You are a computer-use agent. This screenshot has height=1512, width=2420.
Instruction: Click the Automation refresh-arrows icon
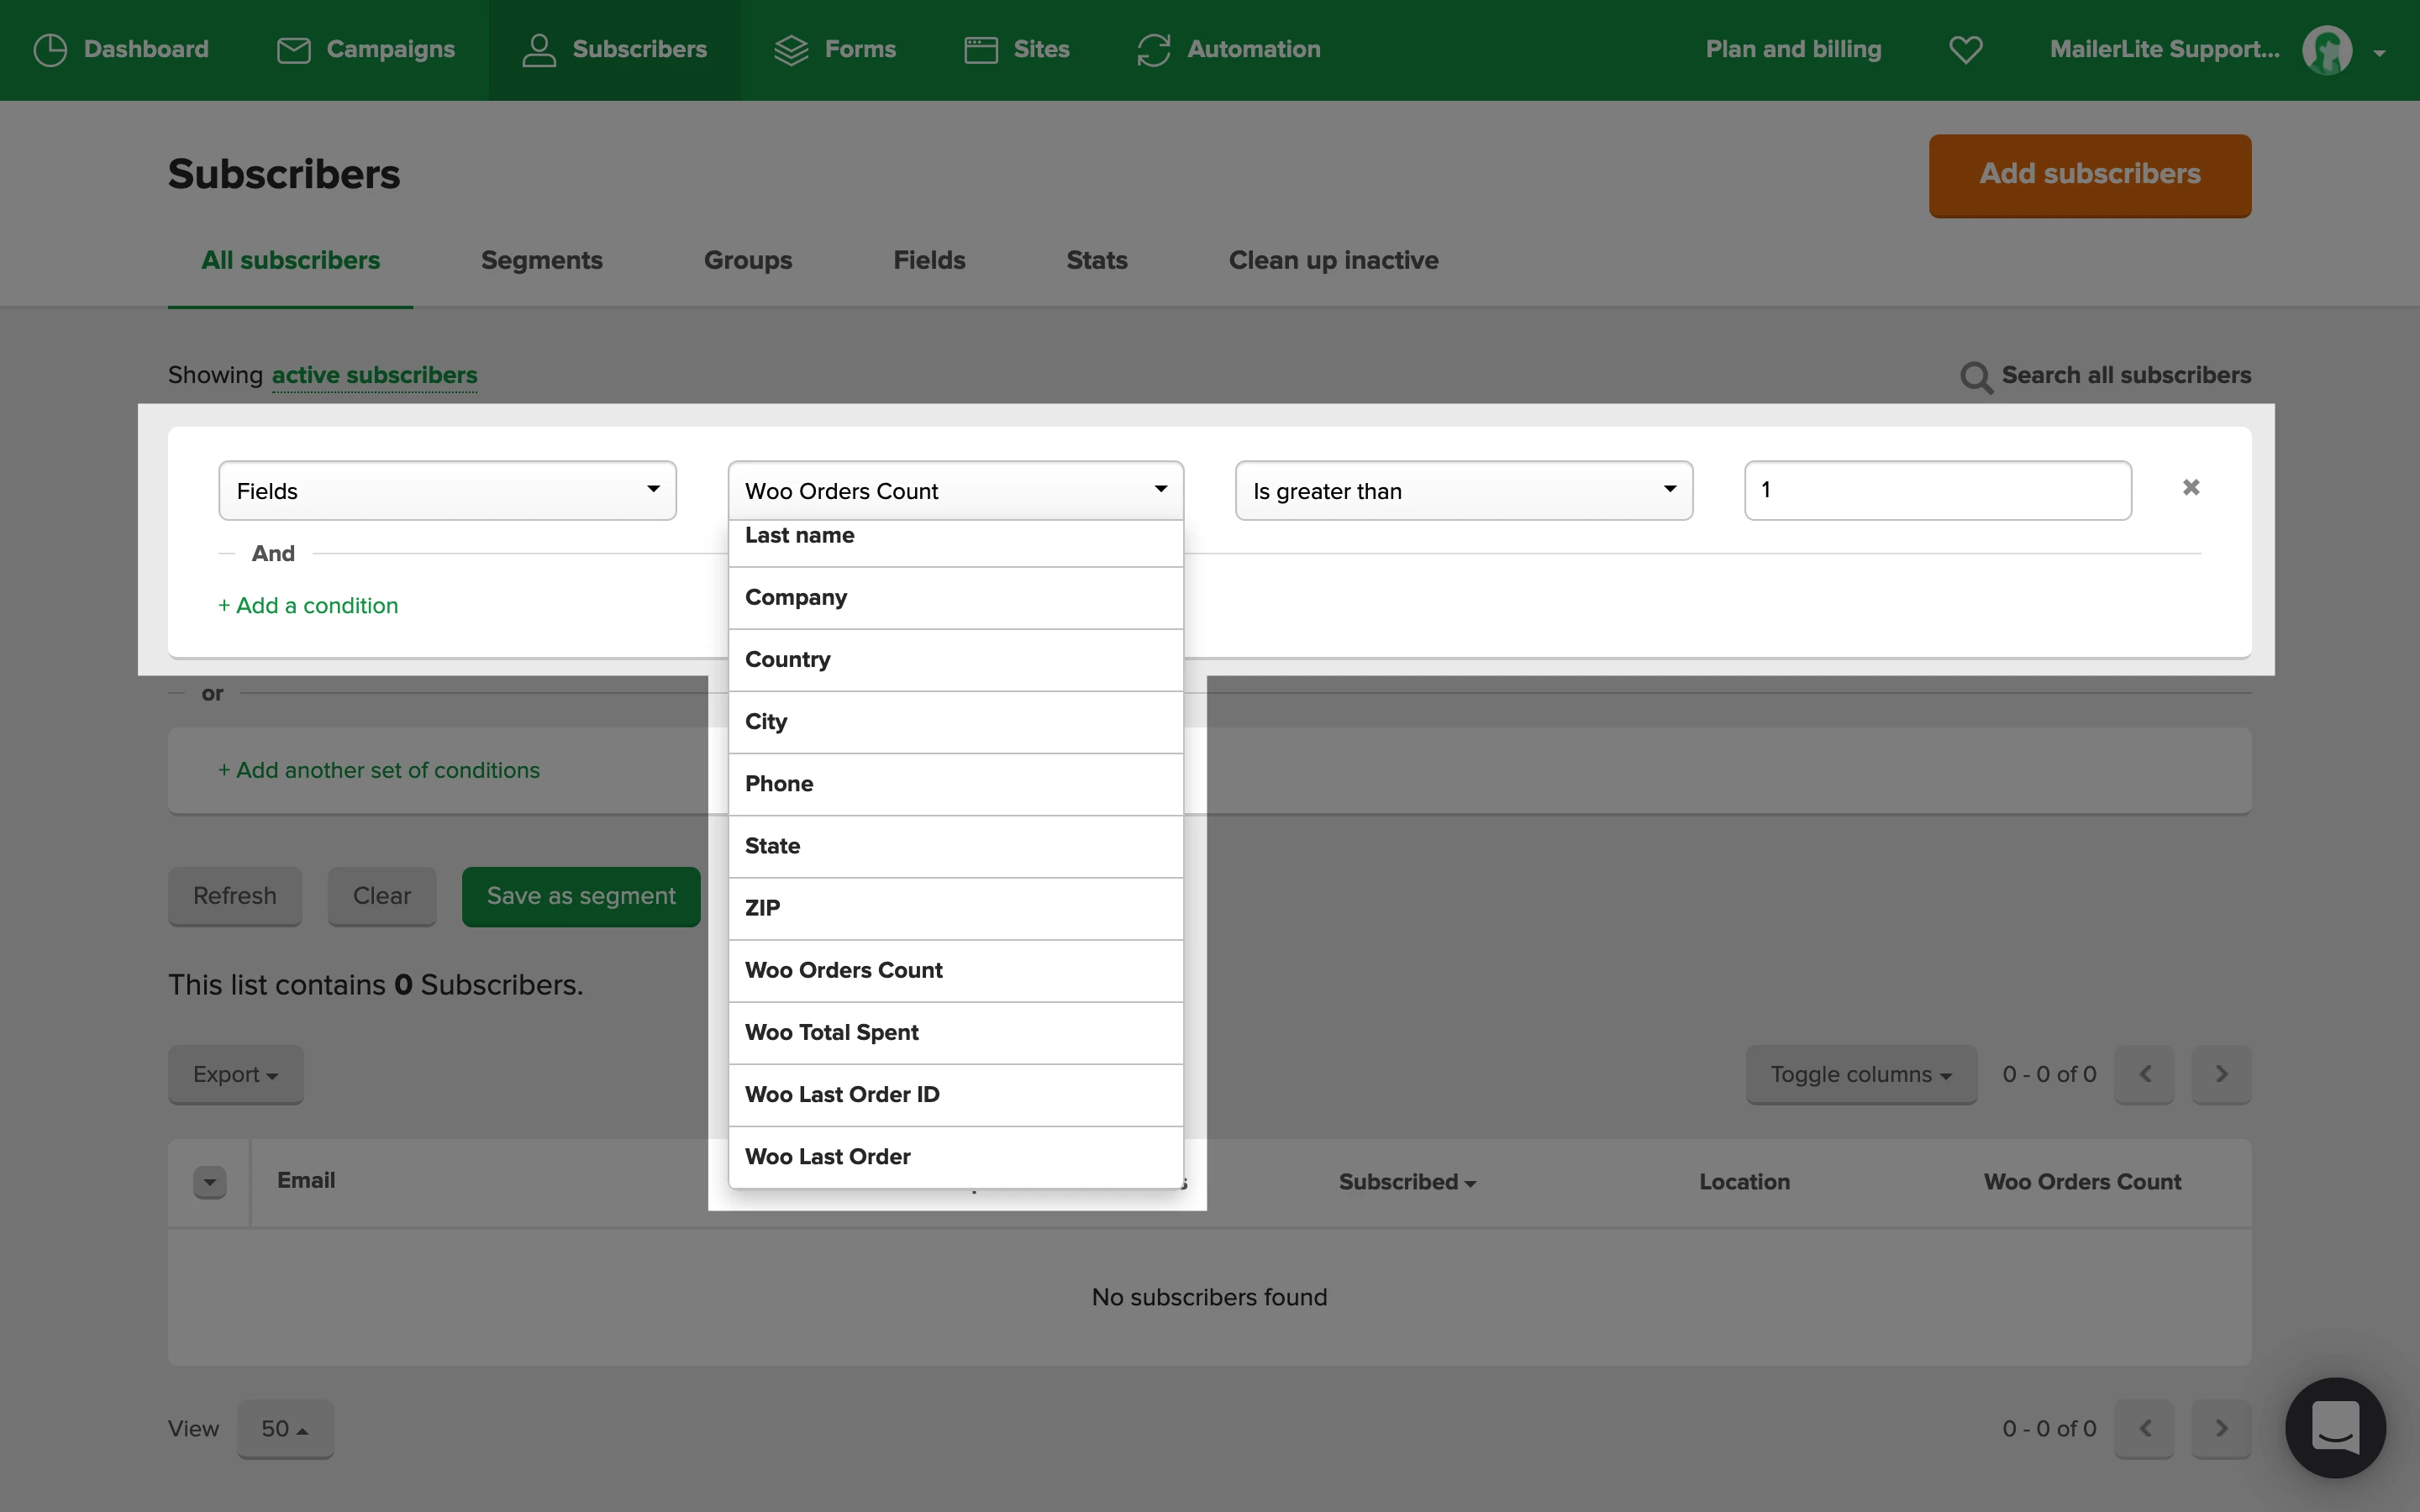point(1153,50)
